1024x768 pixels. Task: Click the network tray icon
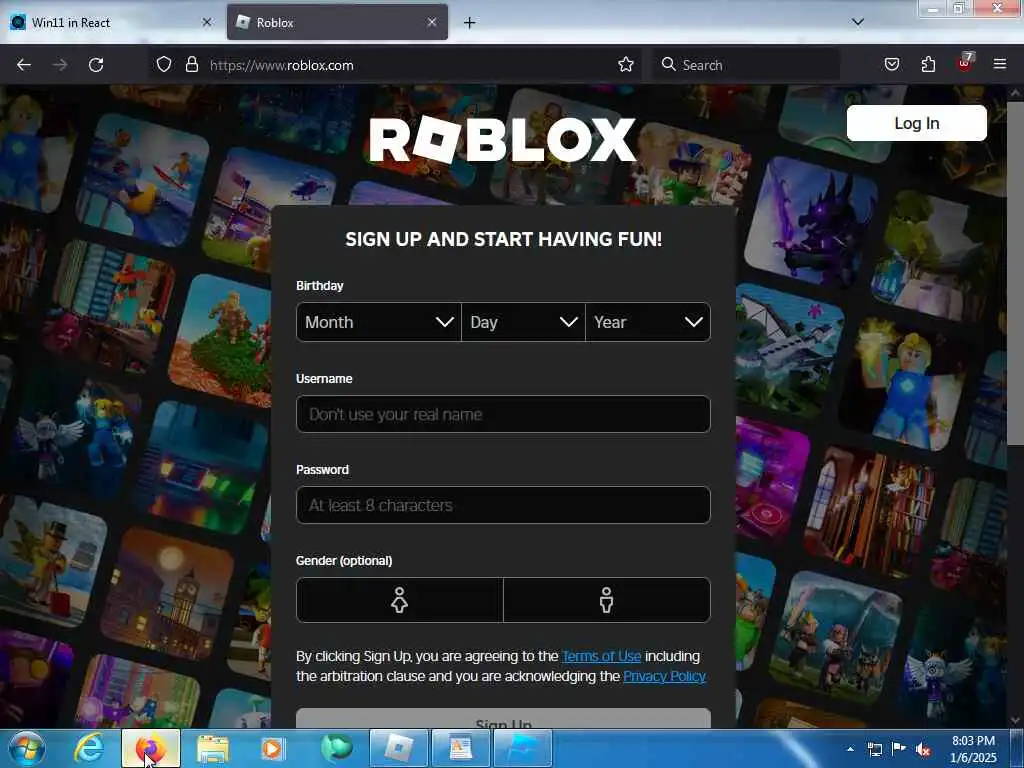click(874, 749)
